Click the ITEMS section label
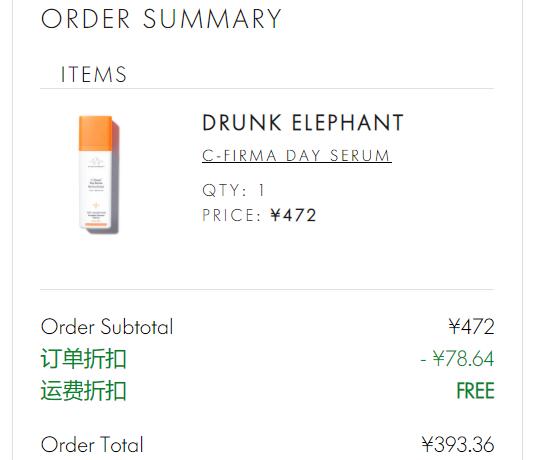The height and width of the screenshot is (460, 546). pos(94,74)
